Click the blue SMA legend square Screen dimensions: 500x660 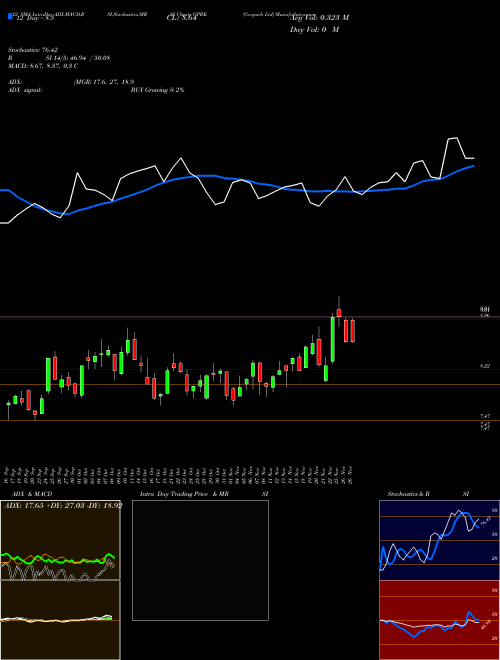(x=10, y=17)
